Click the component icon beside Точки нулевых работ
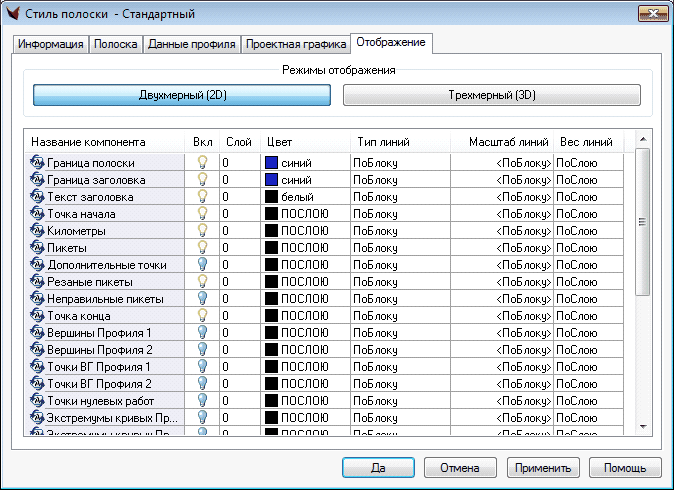The image size is (674, 490). (x=38, y=401)
